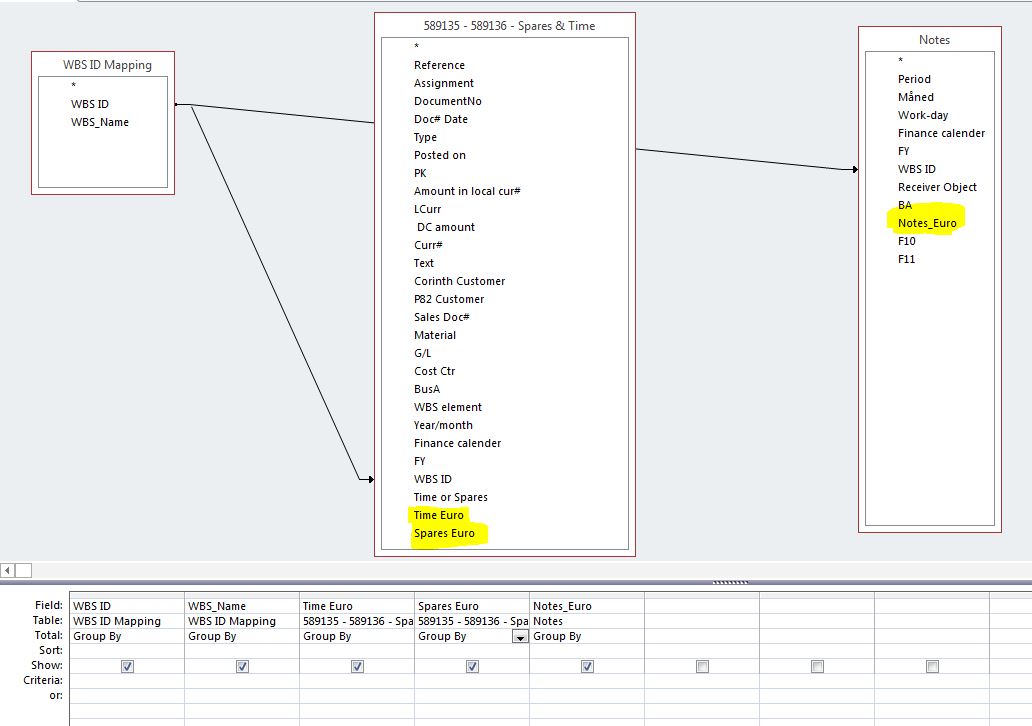Open Total dropdown for Spares Euro column

[x=520, y=636]
